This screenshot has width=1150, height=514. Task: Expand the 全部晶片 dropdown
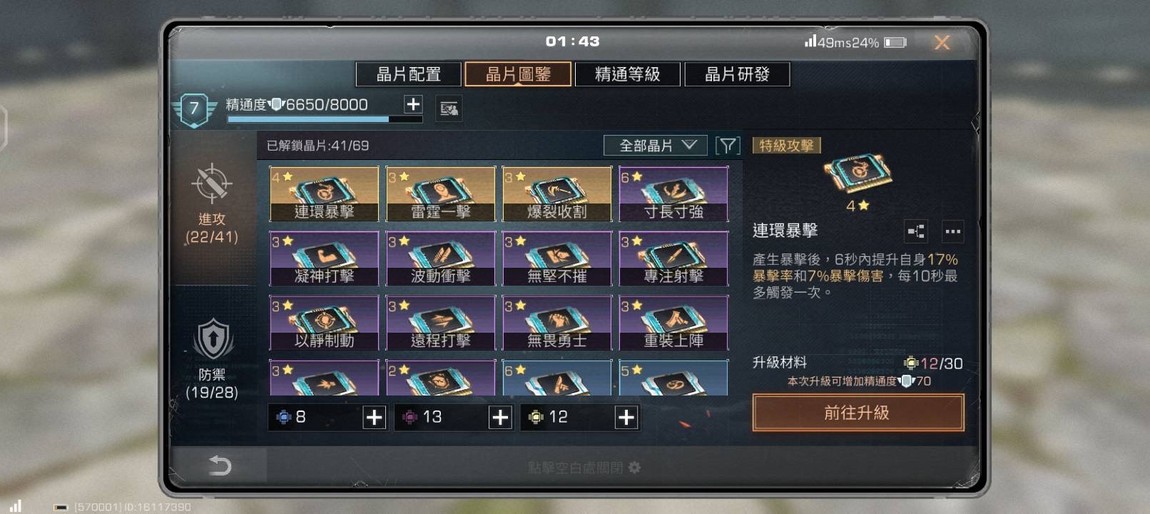[656, 145]
